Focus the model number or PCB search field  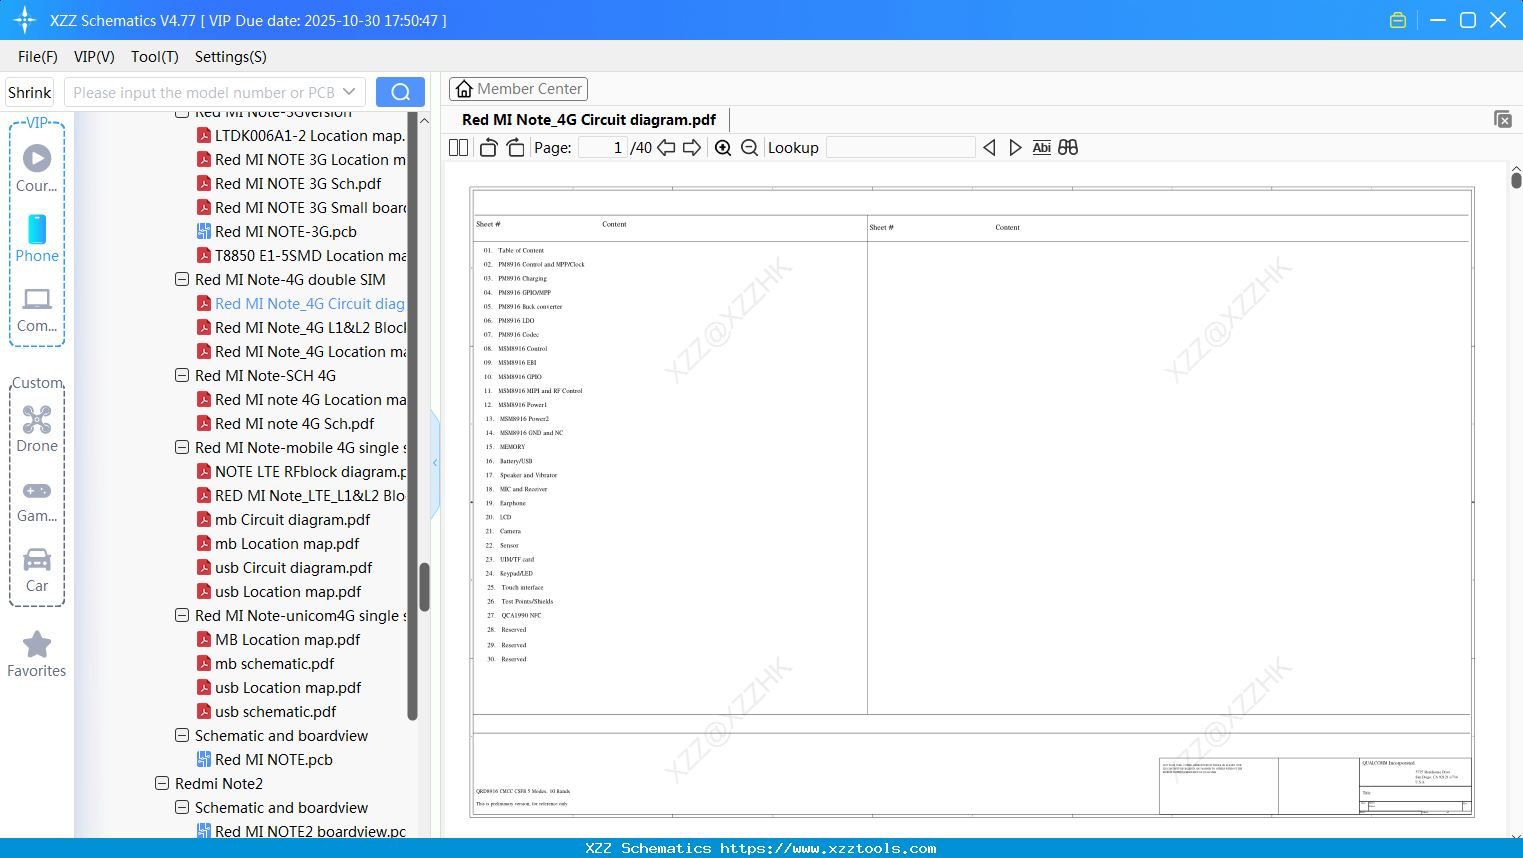click(204, 92)
